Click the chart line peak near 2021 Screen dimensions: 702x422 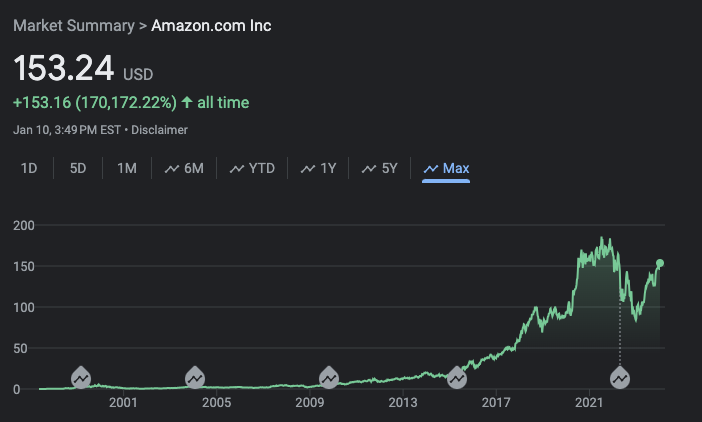click(x=602, y=238)
